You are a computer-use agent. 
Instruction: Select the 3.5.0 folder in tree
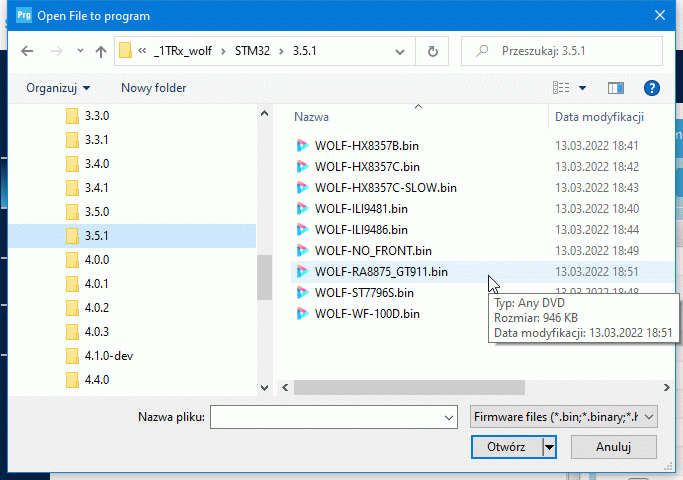pos(96,211)
